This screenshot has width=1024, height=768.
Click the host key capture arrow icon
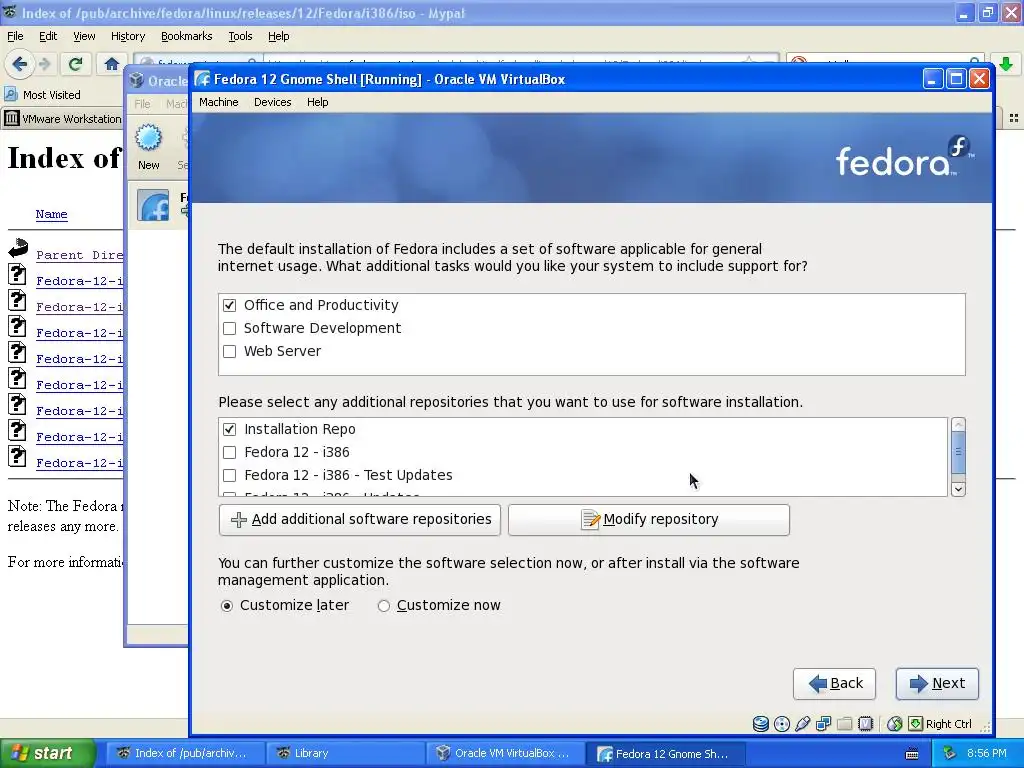click(916, 724)
